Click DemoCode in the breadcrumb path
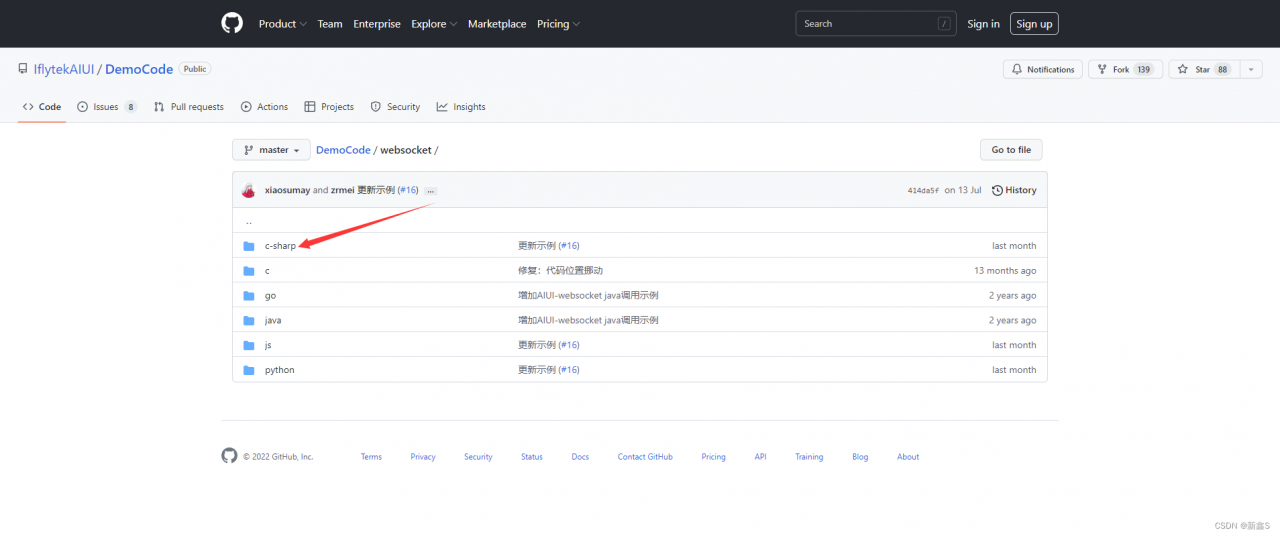This screenshot has height=536, width=1280. point(343,150)
